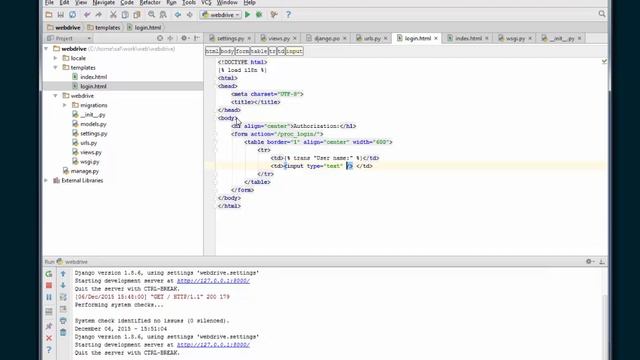Switch to the urls.py editor tab
Image resolution: width=640 pixels, height=360 pixels.
371,38
